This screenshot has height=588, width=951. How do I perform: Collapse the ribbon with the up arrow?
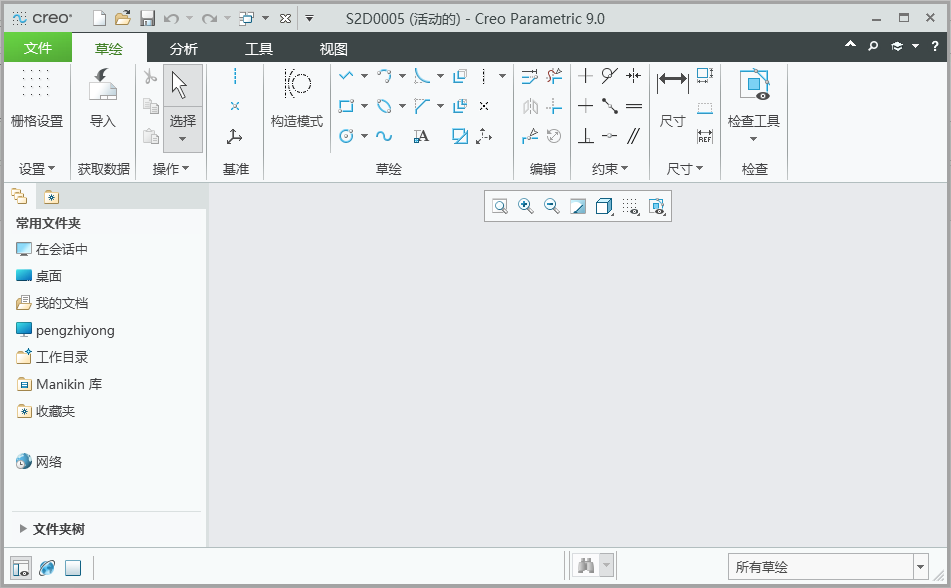[850, 44]
